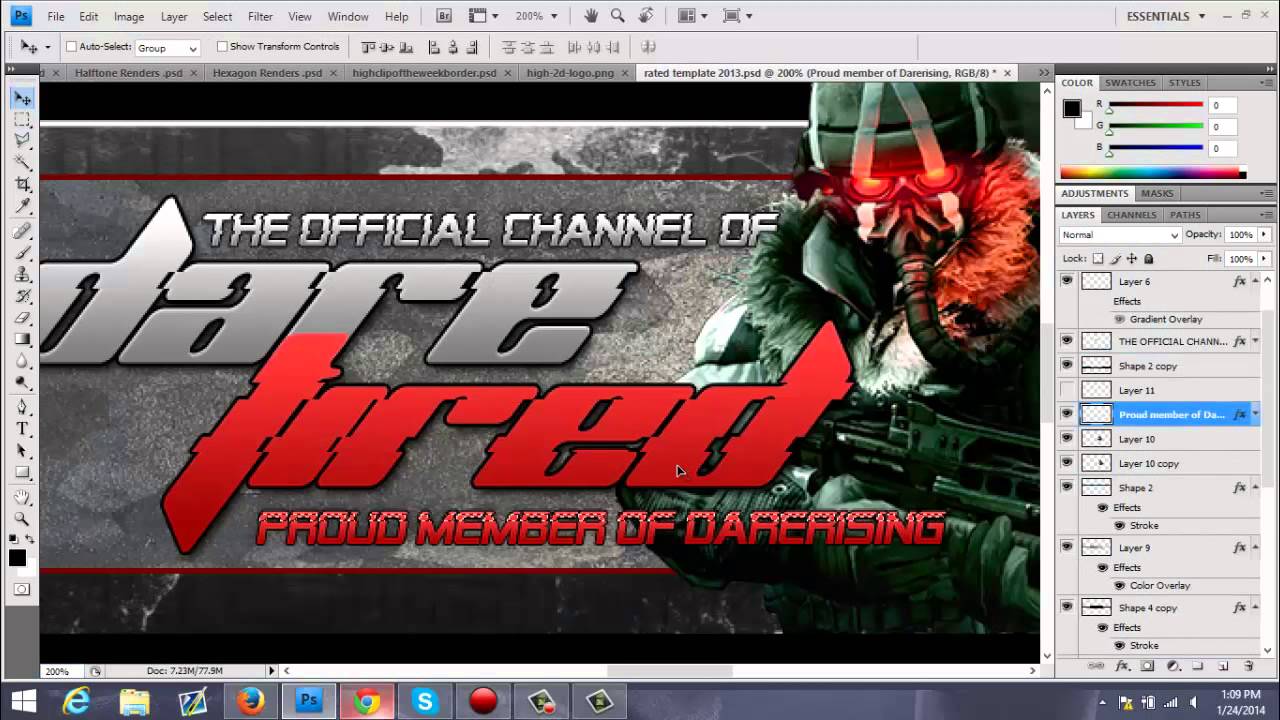This screenshot has height=720, width=1280.
Task: Enable Show Transform Controls checkbox
Action: coord(222,47)
